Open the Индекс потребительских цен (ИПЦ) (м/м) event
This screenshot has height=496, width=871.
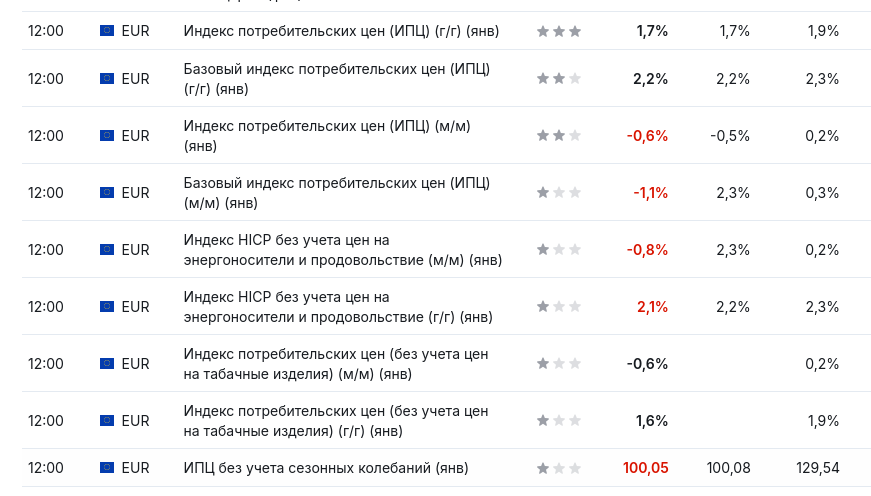click(x=327, y=136)
